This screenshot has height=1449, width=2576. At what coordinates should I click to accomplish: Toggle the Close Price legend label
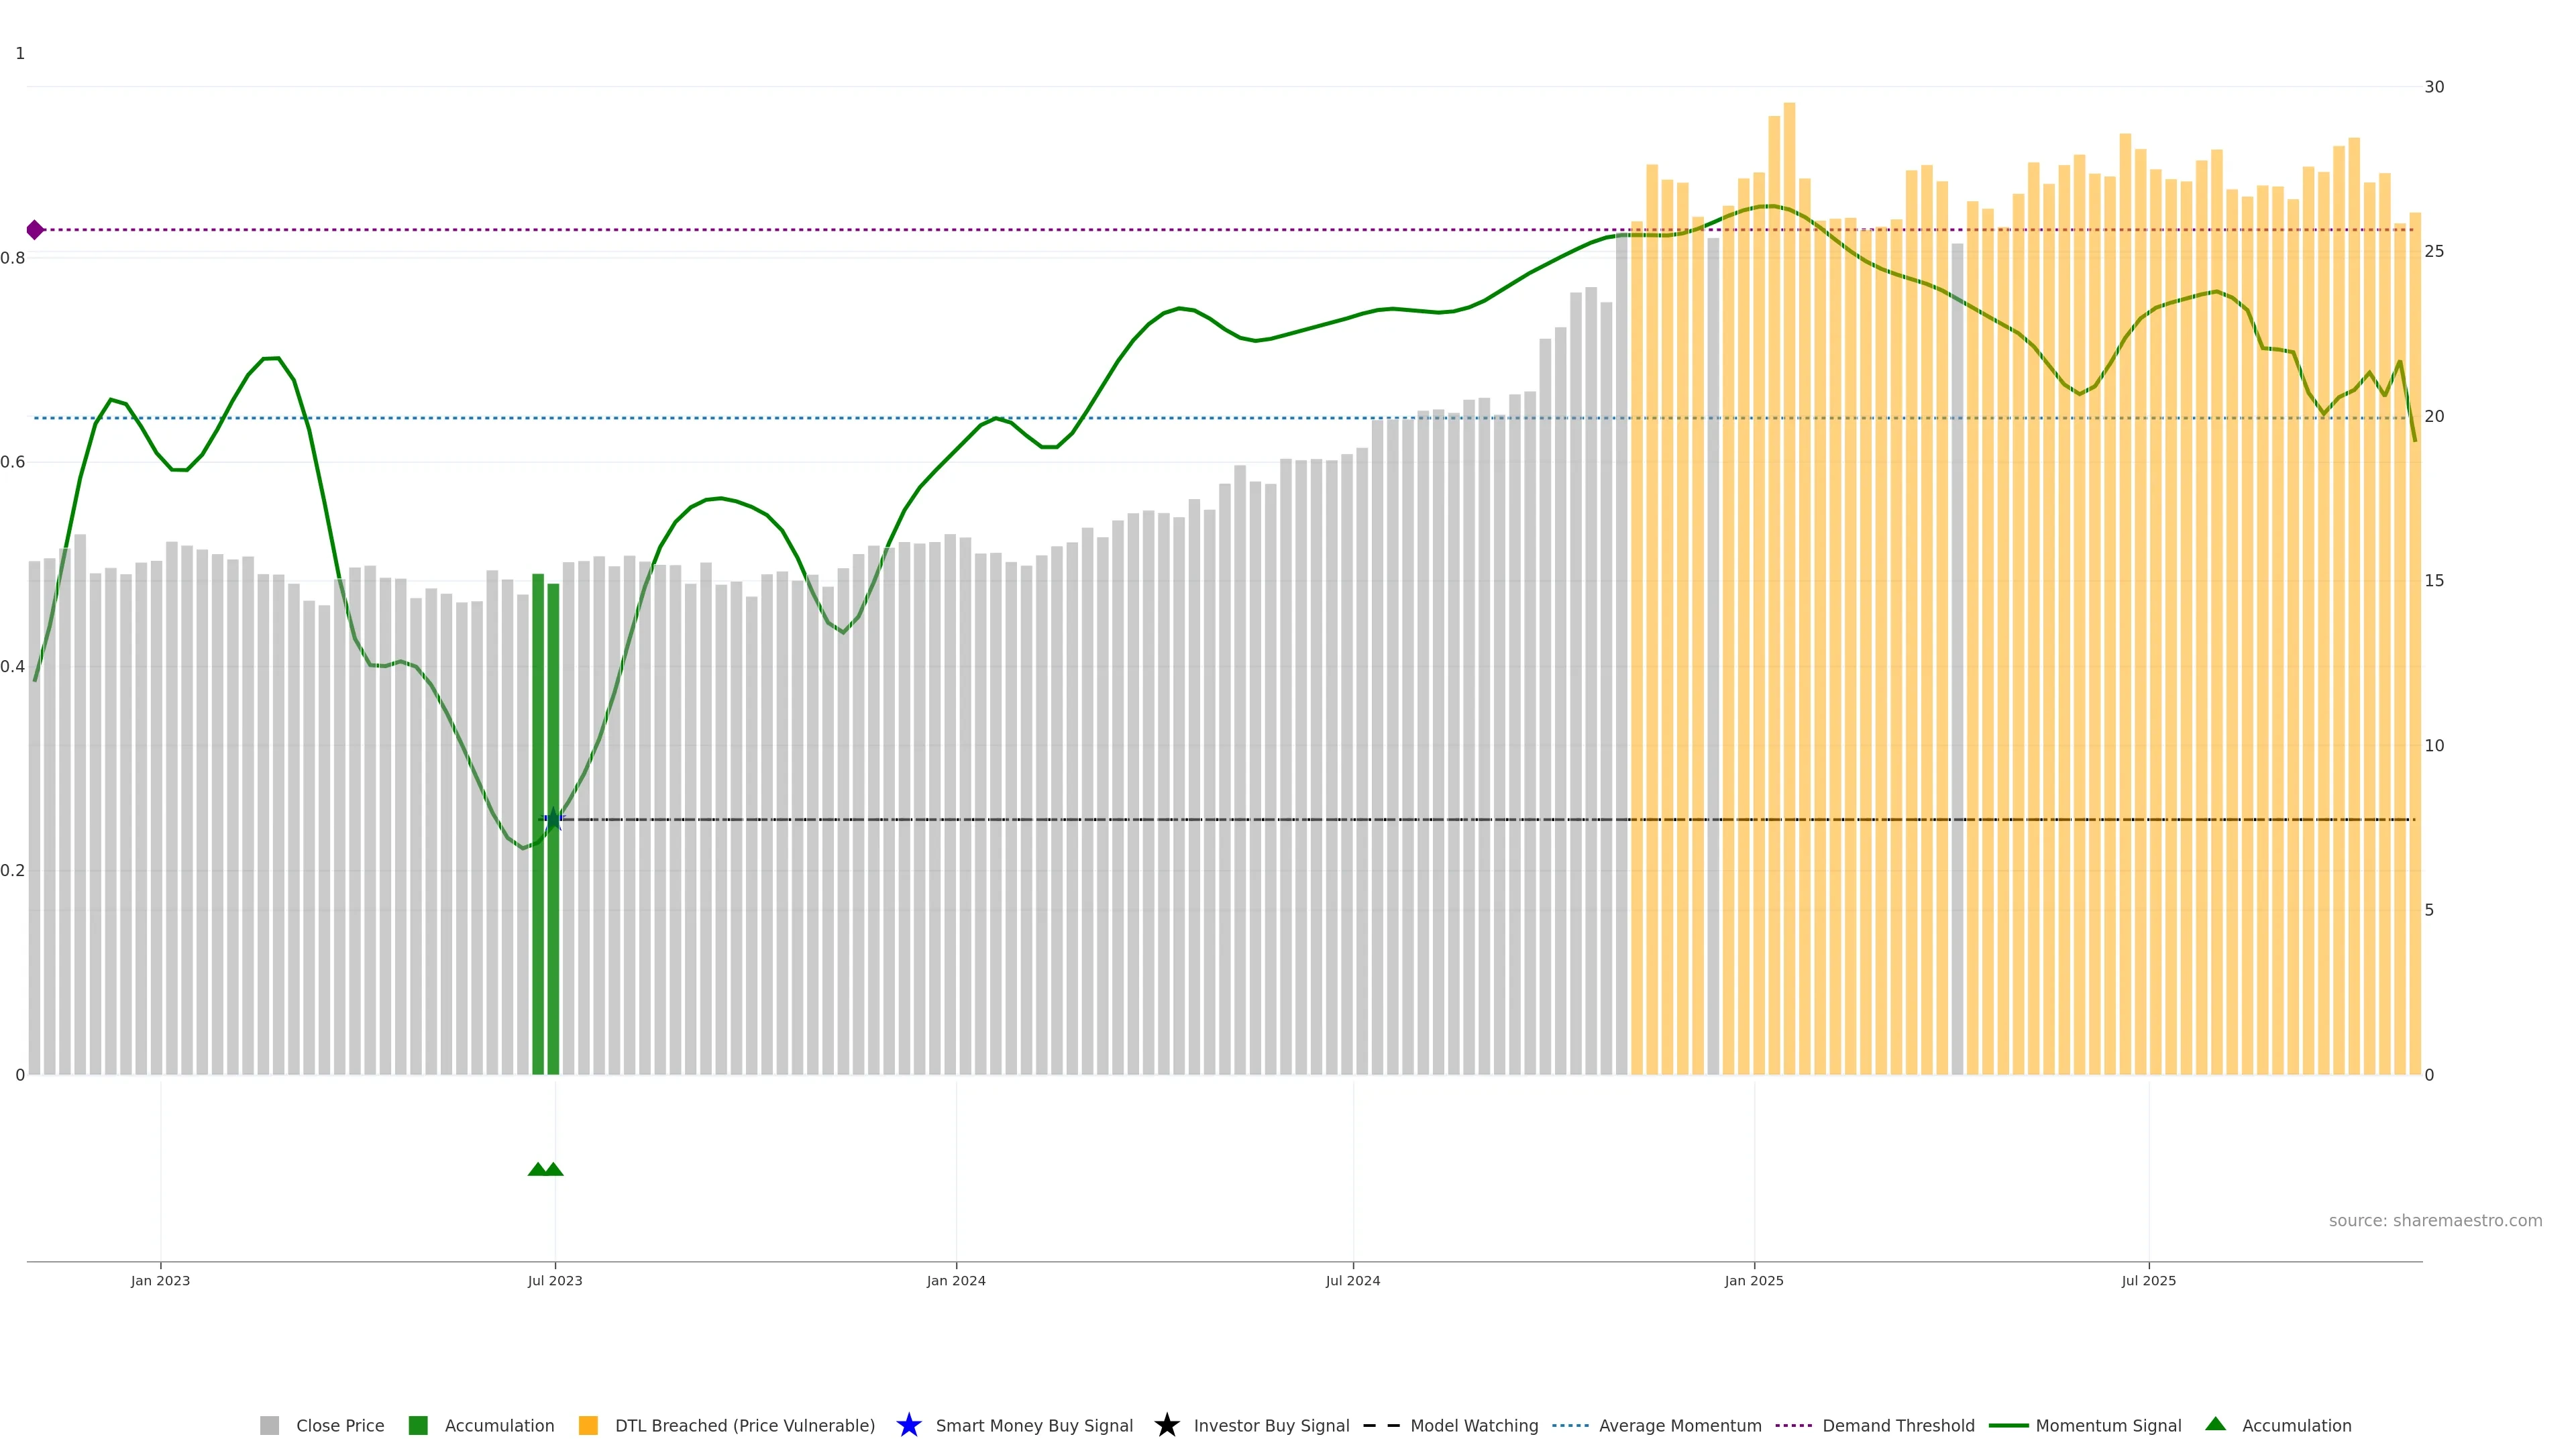pos(340,1425)
